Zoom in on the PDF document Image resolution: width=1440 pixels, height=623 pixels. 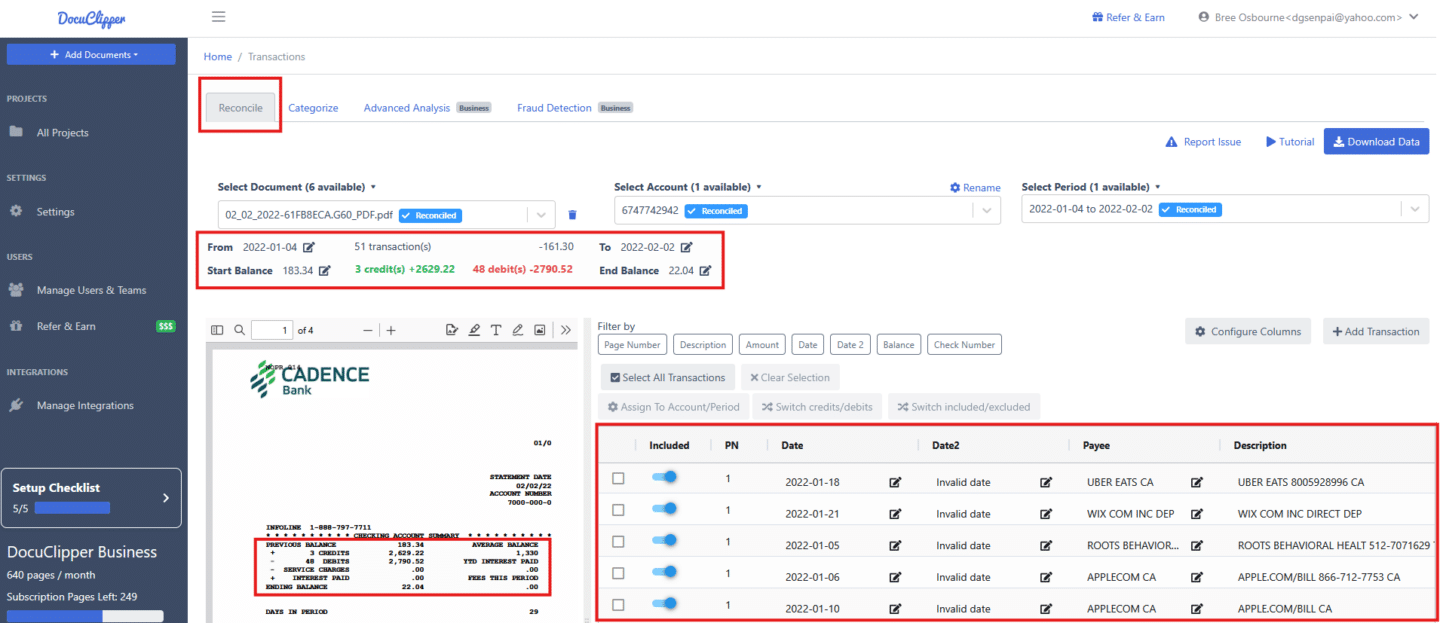[391, 330]
